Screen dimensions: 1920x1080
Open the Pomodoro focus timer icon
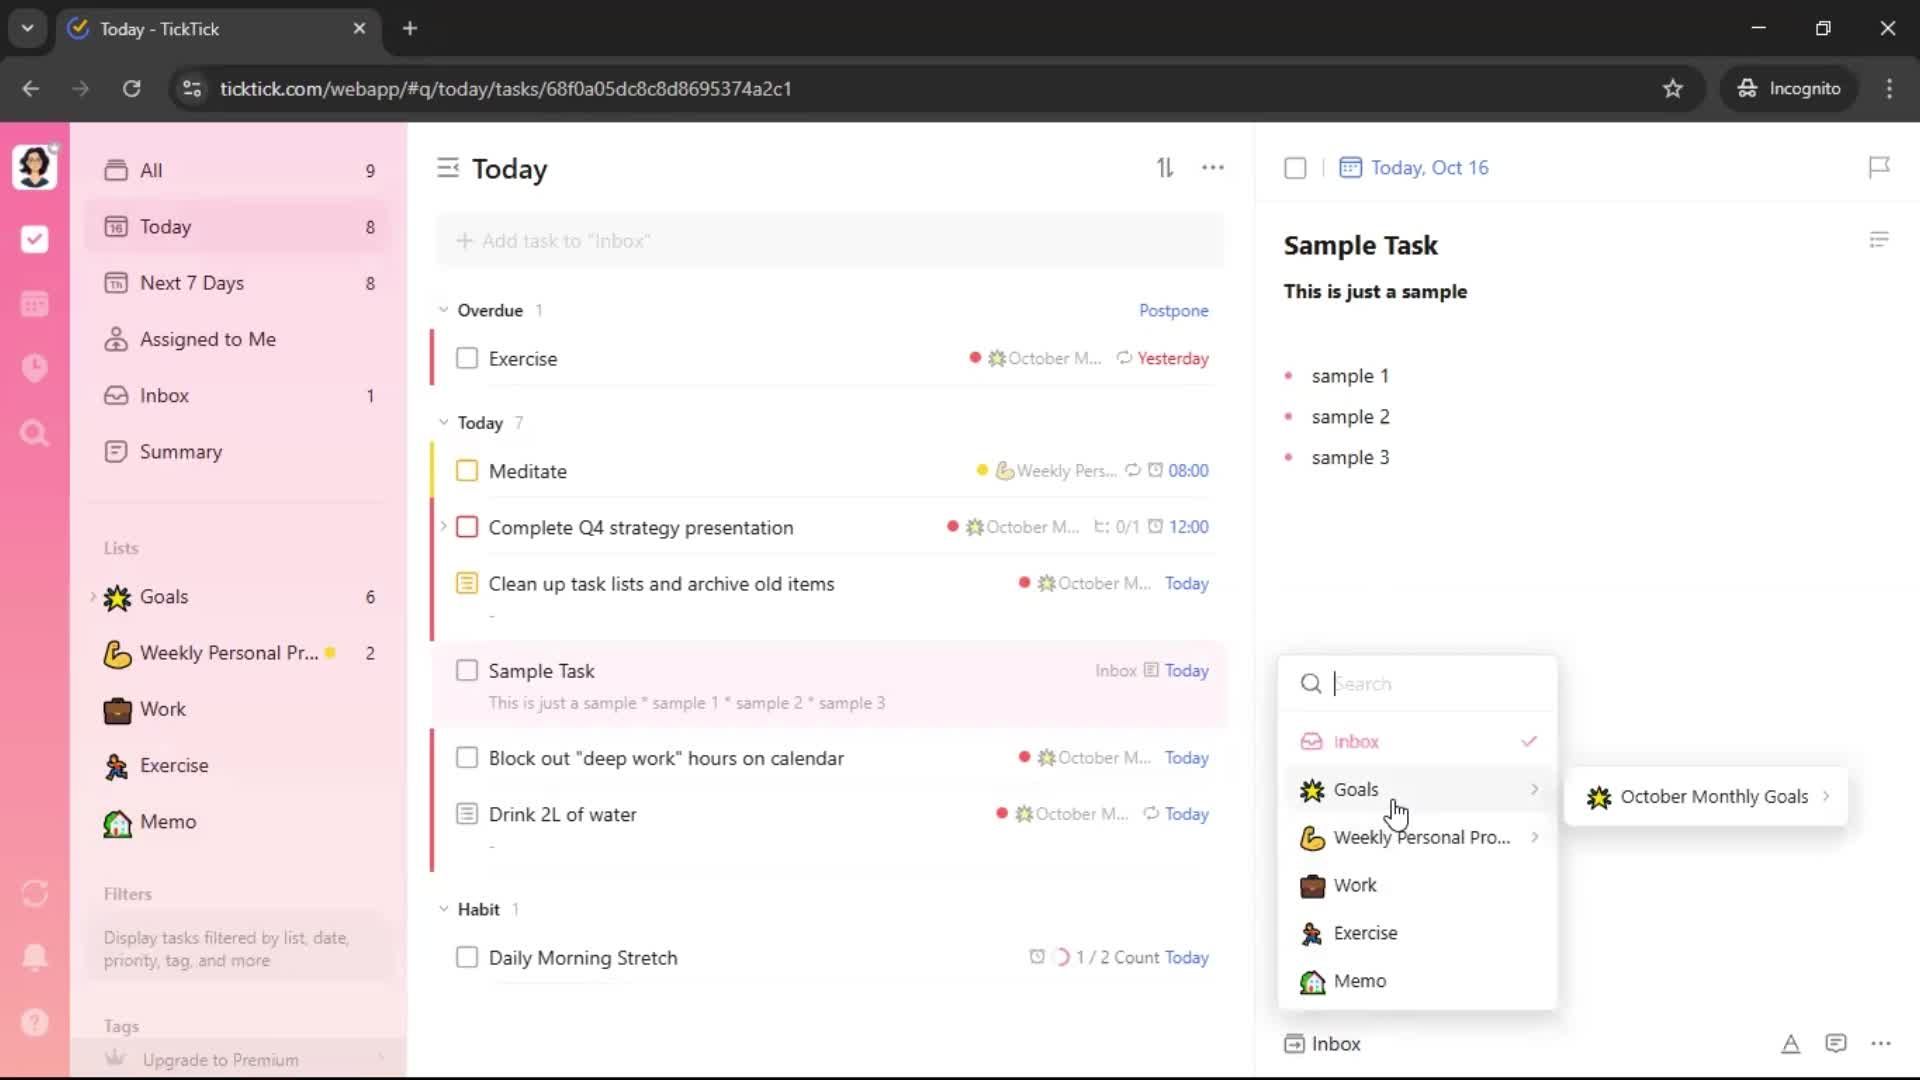(34, 368)
